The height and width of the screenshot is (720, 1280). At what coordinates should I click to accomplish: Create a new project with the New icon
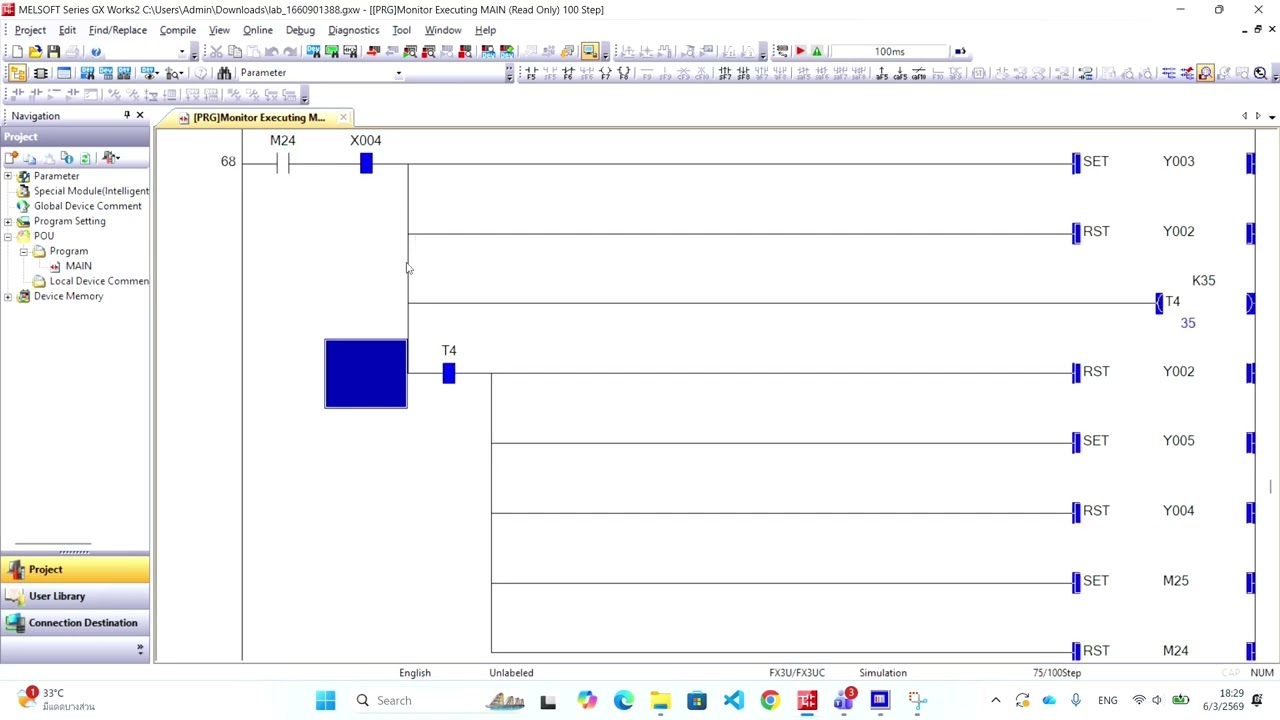[18, 51]
